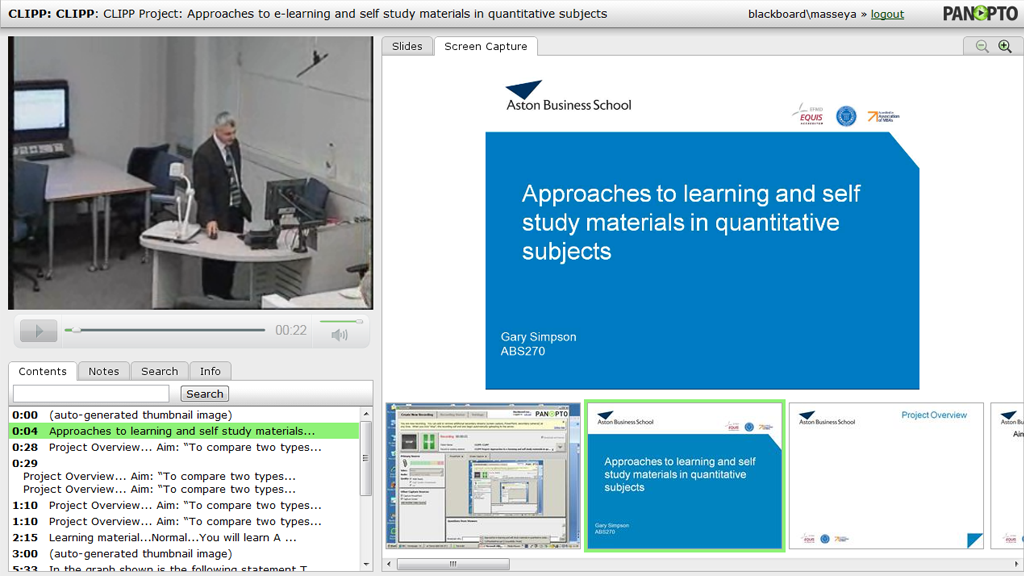
Task: Click the thumbnail strip horizontal scrollbar handle
Action: pos(453,564)
